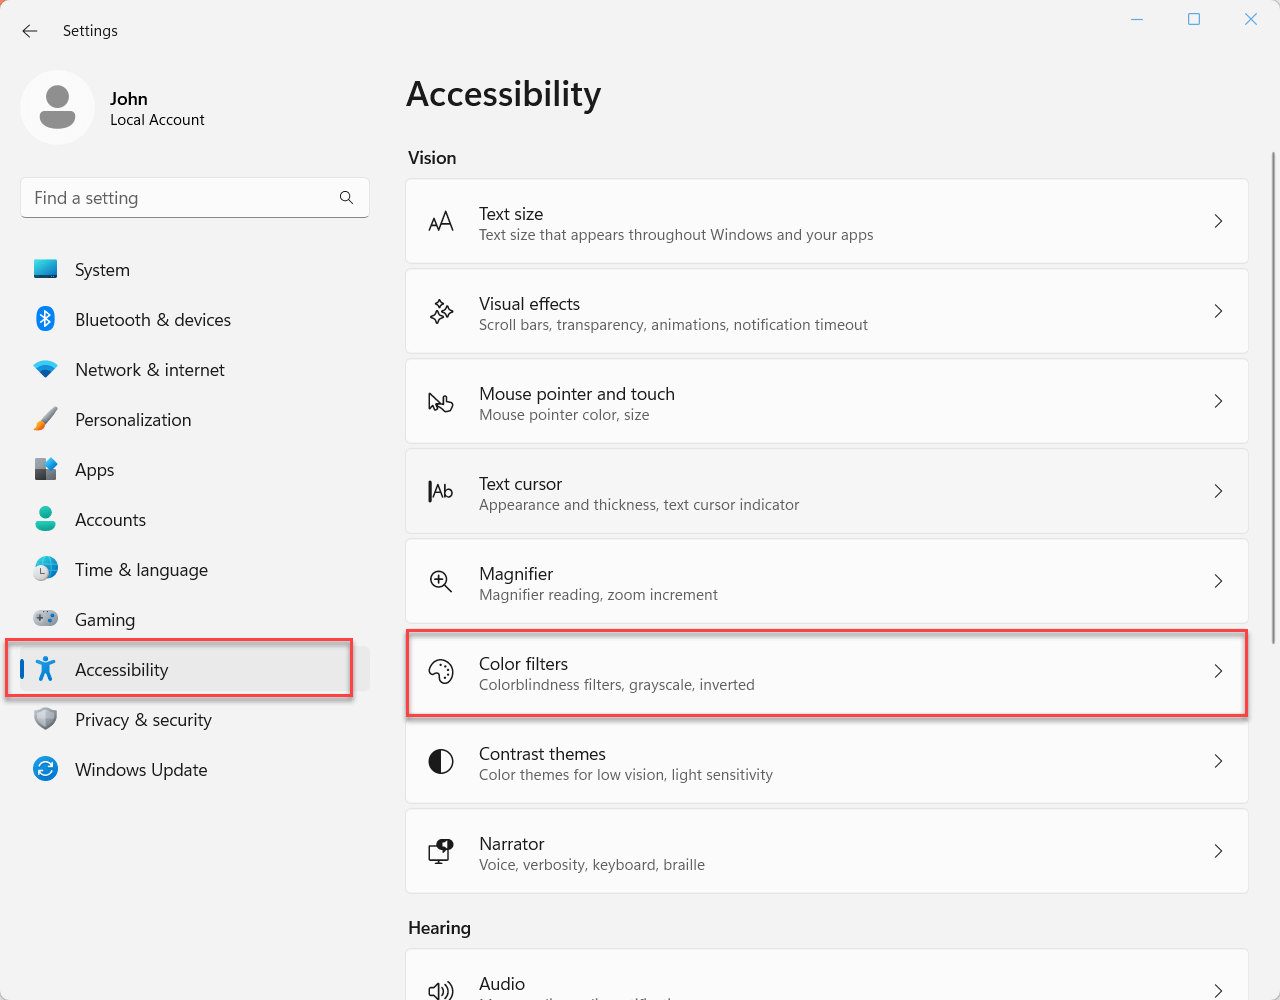
Task: Open Magnifier settings label
Action: tap(516, 574)
